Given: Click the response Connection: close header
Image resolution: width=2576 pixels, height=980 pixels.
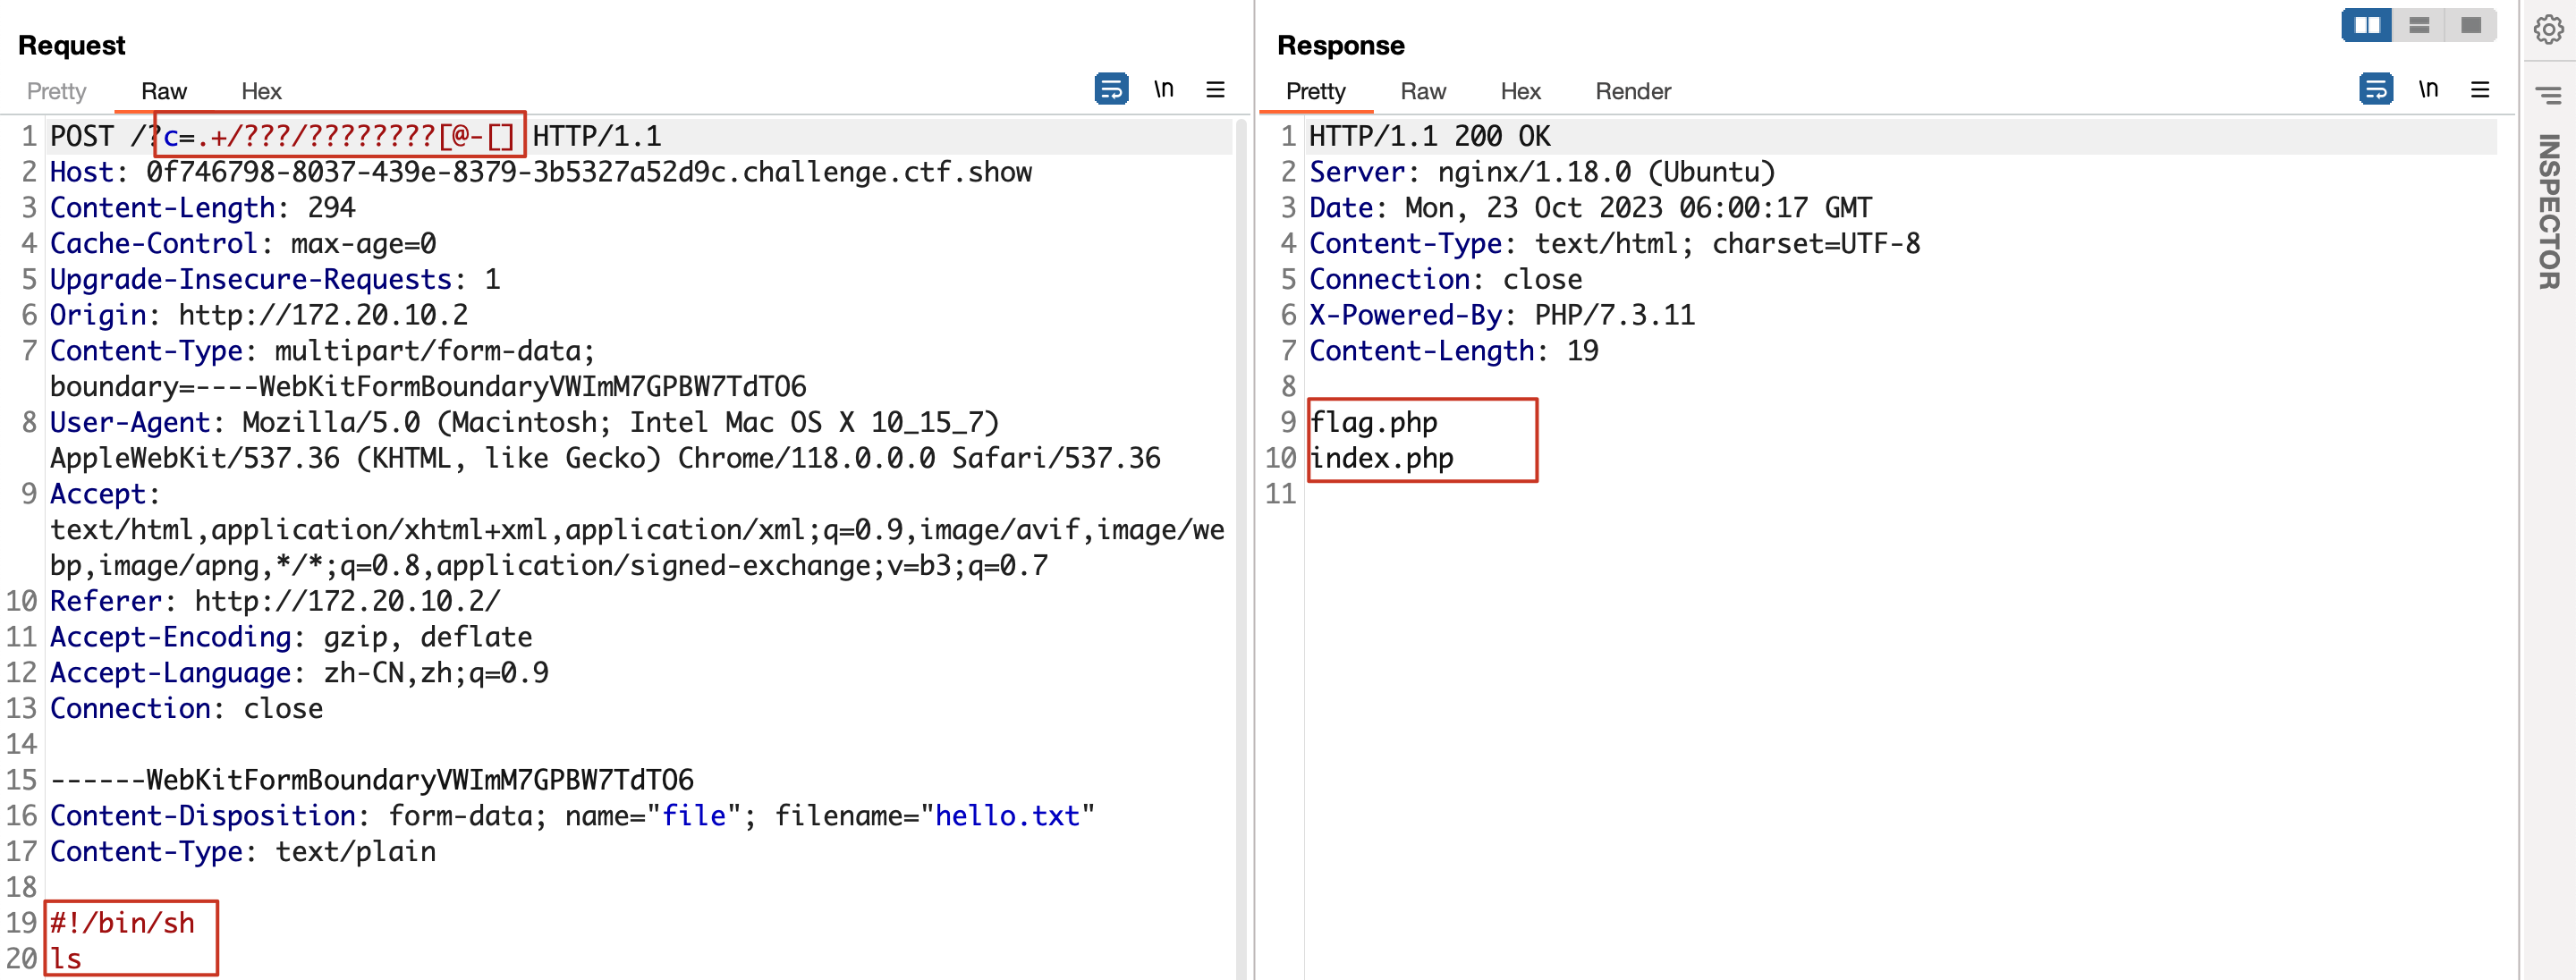Looking at the screenshot, I should (x=1446, y=280).
